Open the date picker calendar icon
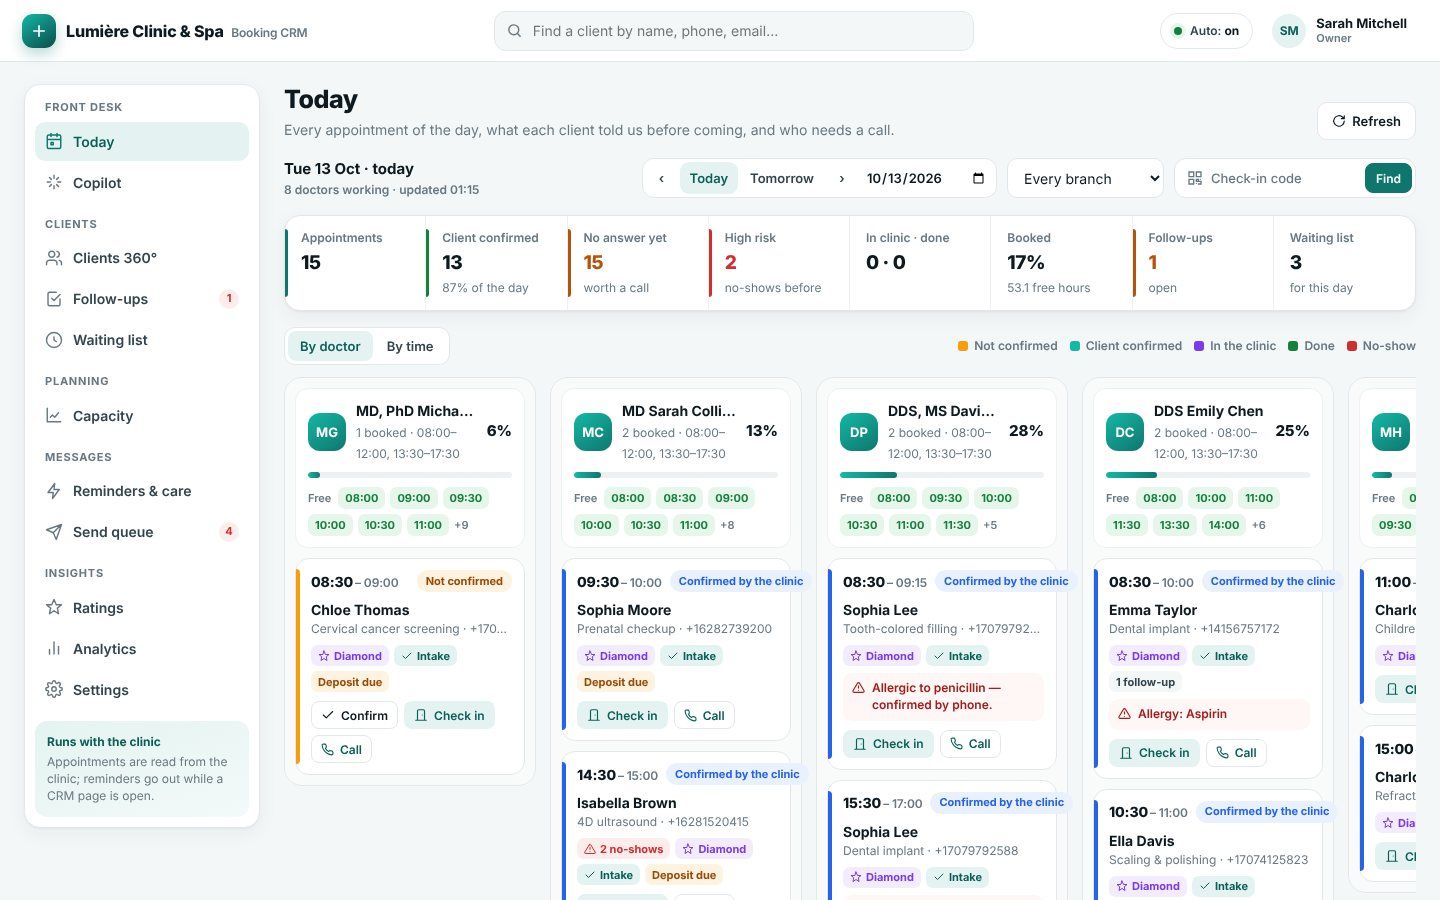Viewport: 1440px width, 900px height. 978,178
